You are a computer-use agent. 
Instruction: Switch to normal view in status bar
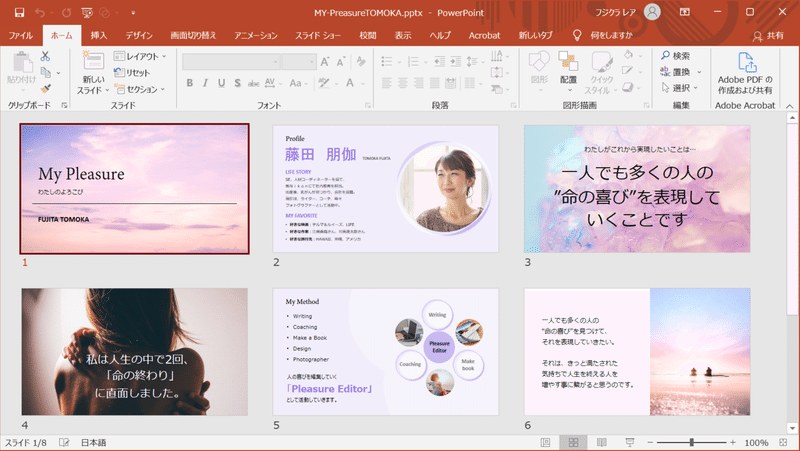(545, 442)
